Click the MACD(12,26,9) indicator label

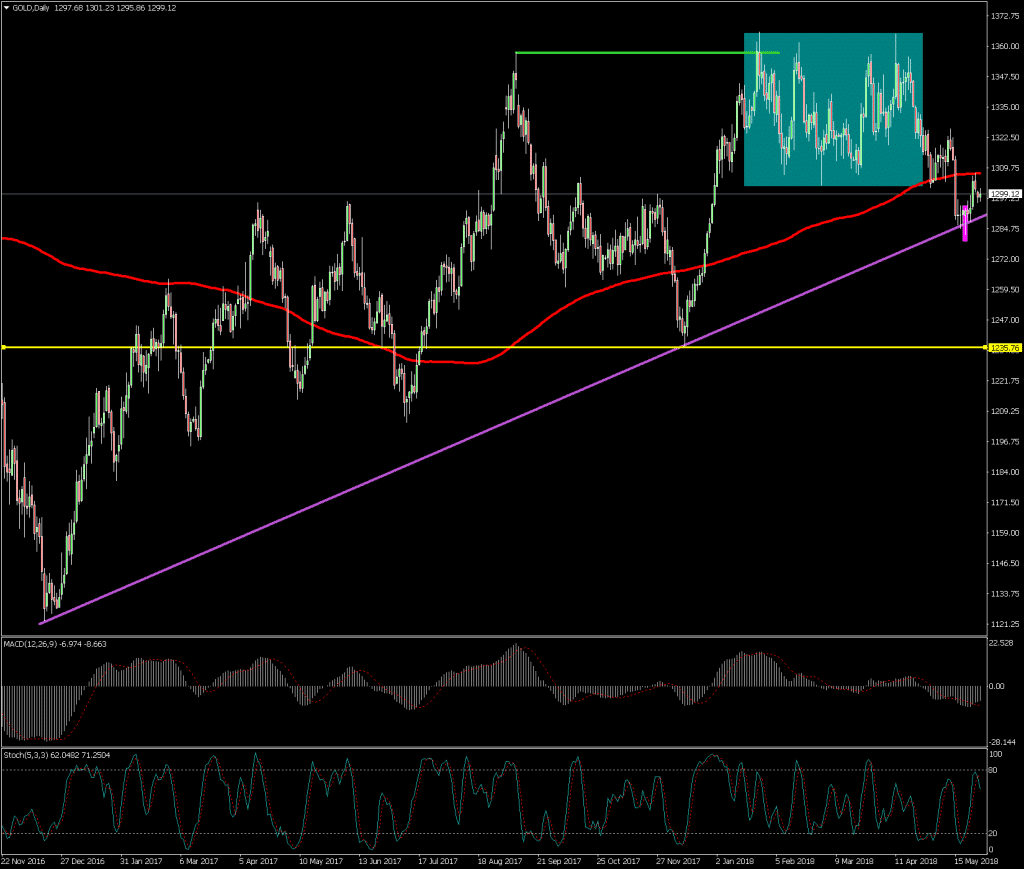55,644
